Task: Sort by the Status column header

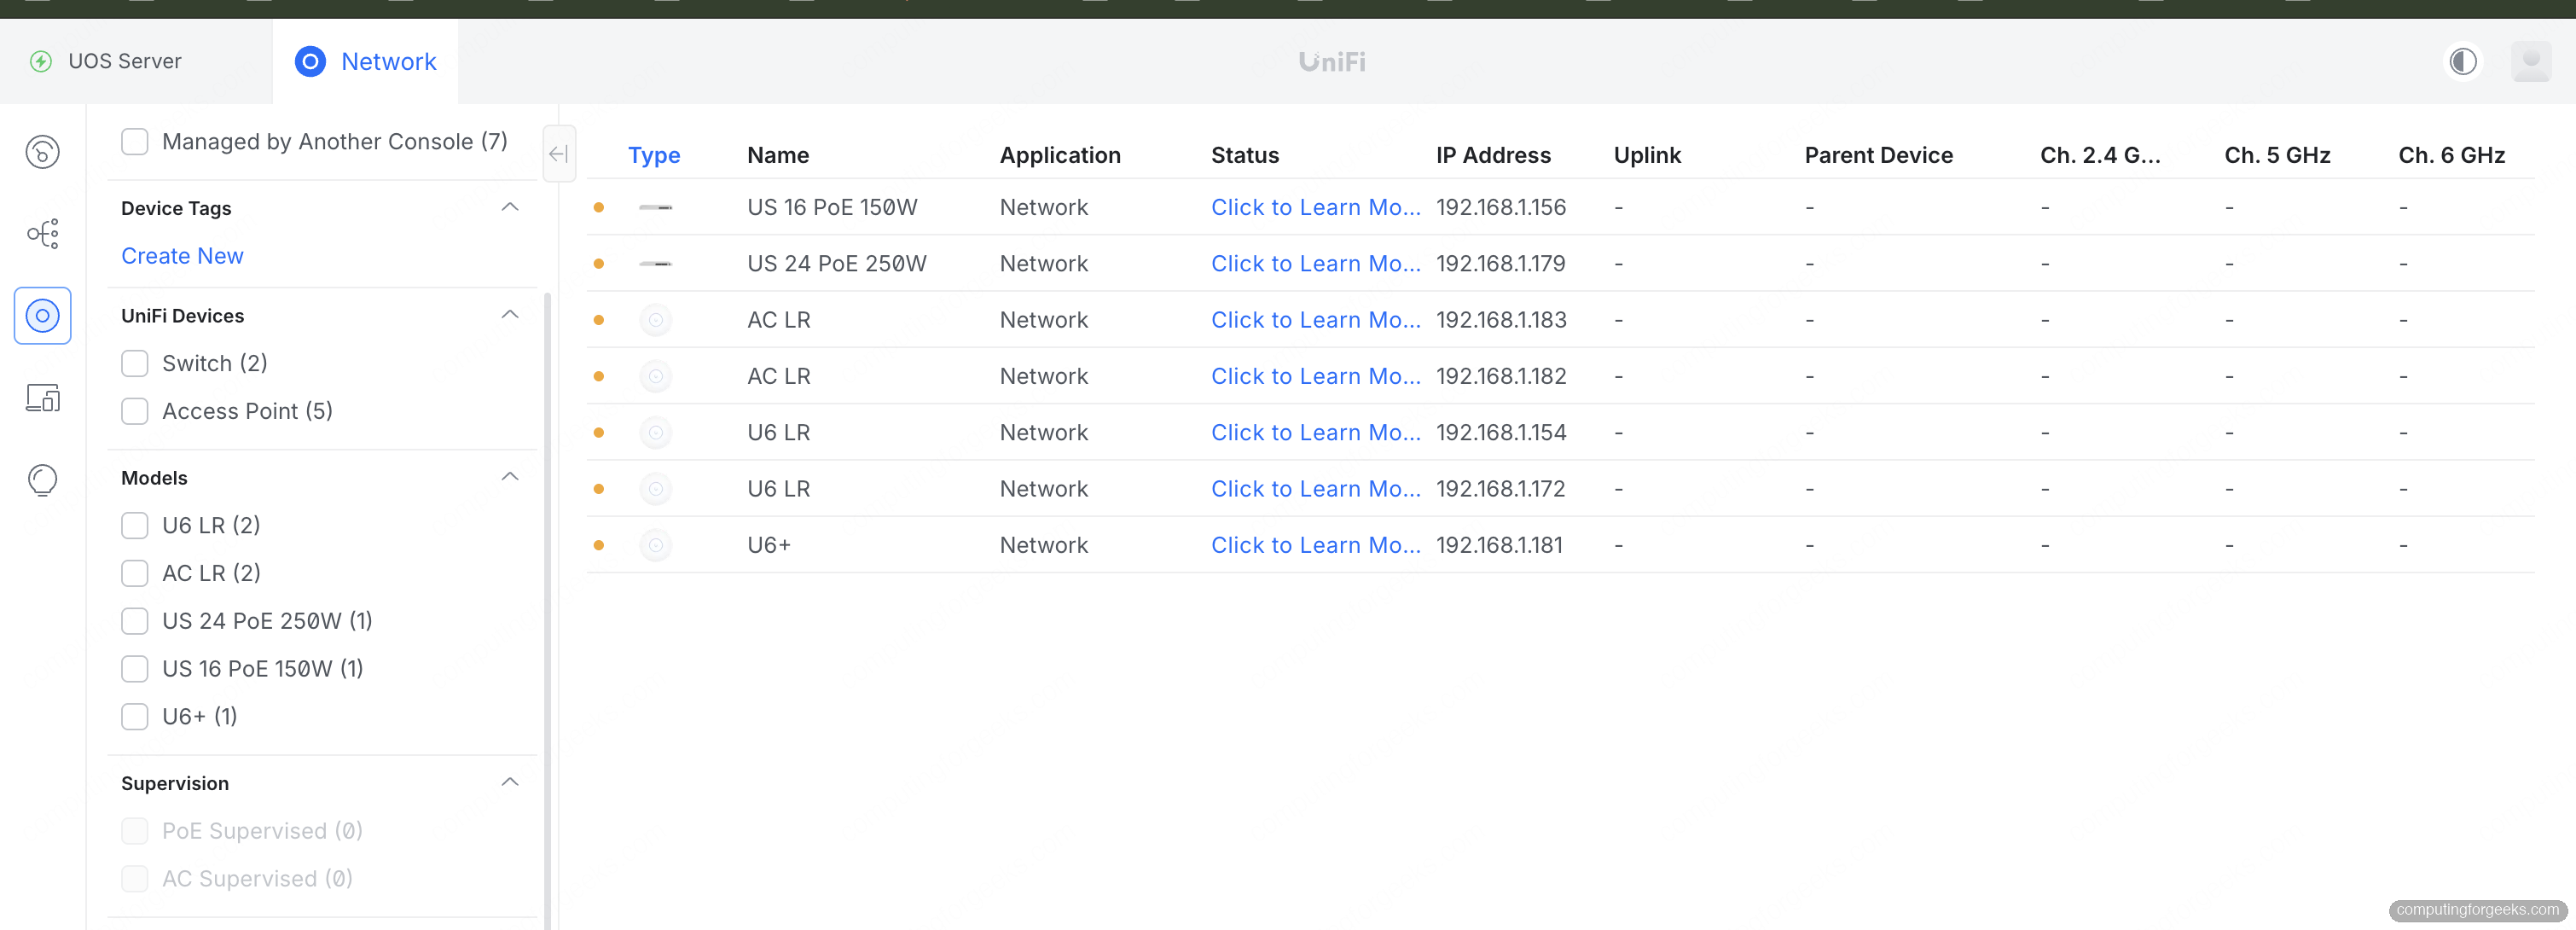Action: (x=1245, y=156)
